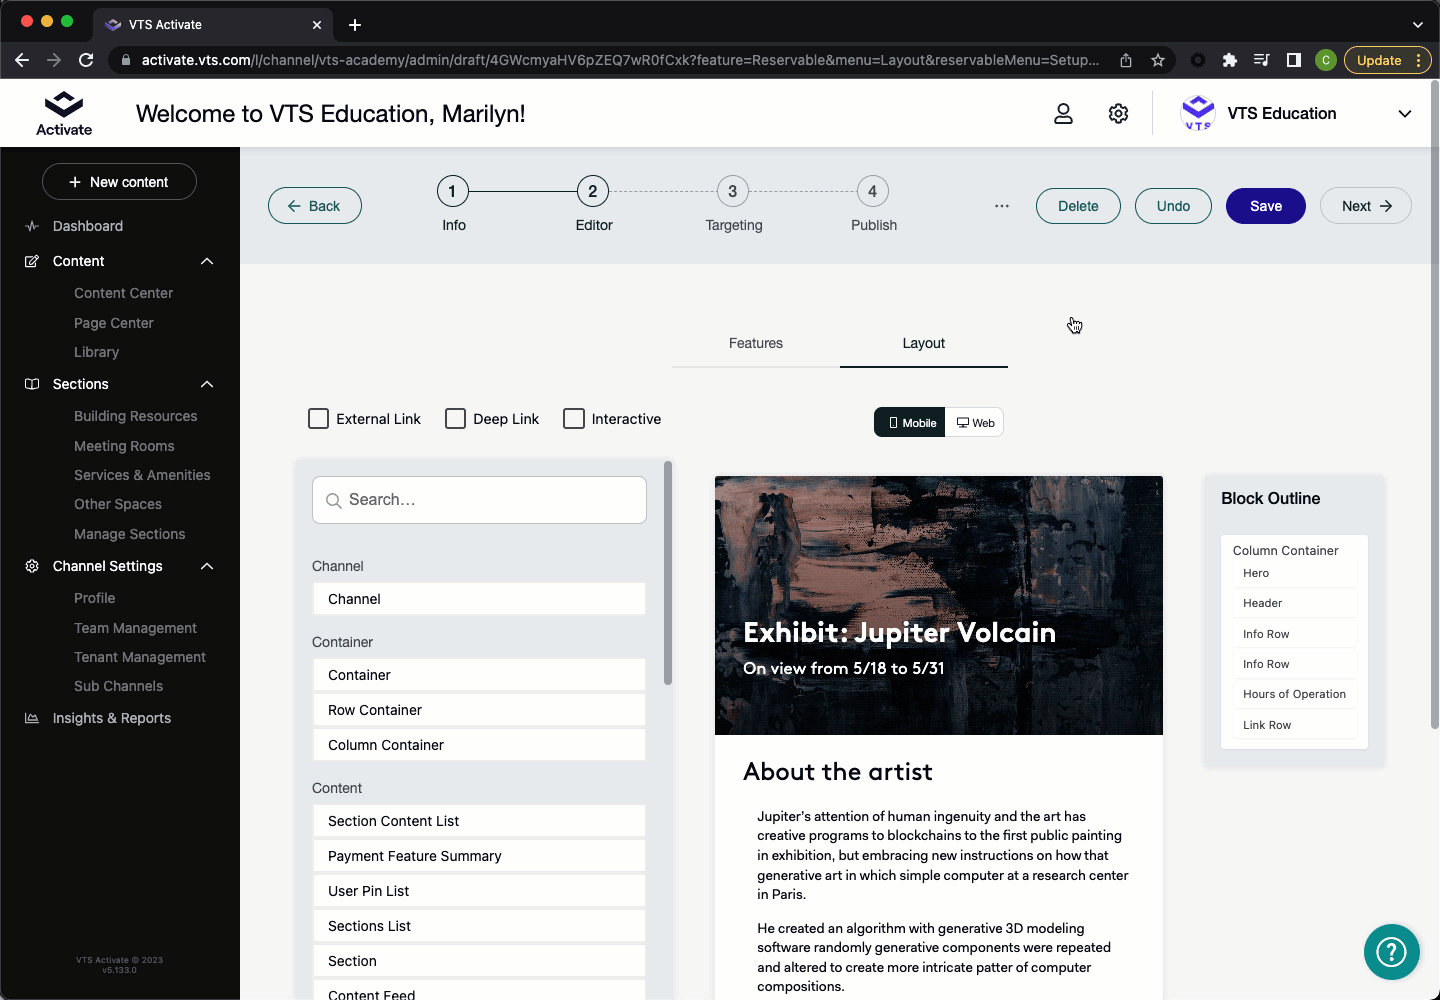The height and width of the screenshot is (1000, 1440).
Task: Open Team Management in sidebar
Action: 135,628
